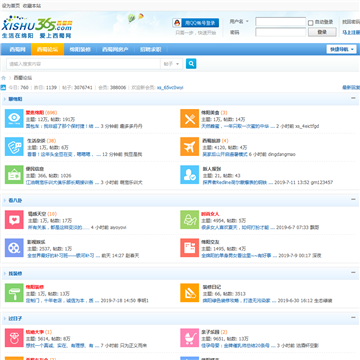360x360 pixels.
Task: Click the home icon in the breadcrumb
Action: (4, 78)
